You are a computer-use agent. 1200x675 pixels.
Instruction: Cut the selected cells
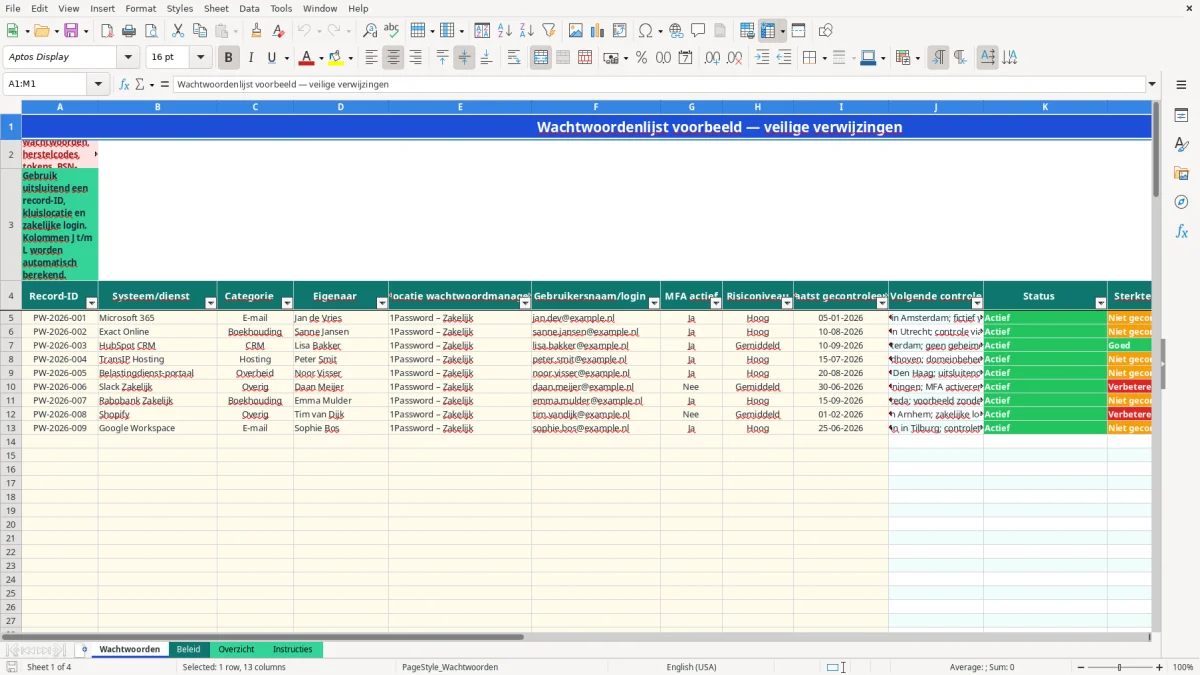(x=178, y=31)
